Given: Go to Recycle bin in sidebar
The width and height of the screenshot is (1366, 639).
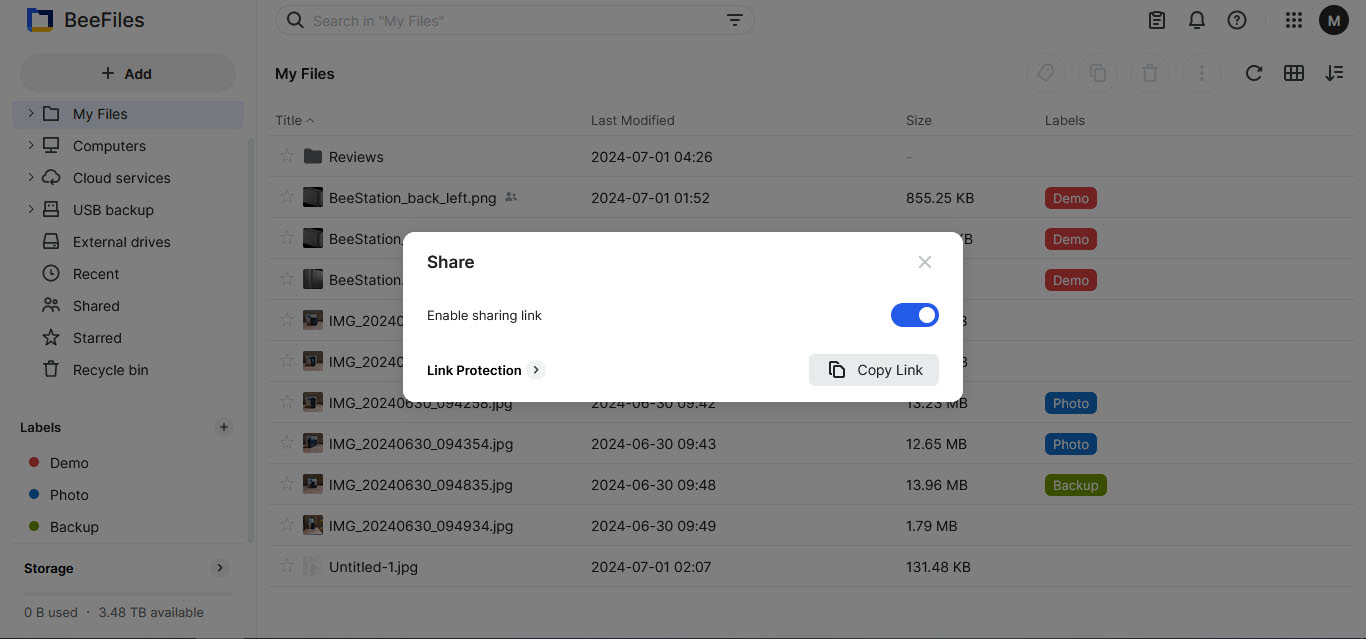Looking at the screenshot, I should [x=110, y=370].
